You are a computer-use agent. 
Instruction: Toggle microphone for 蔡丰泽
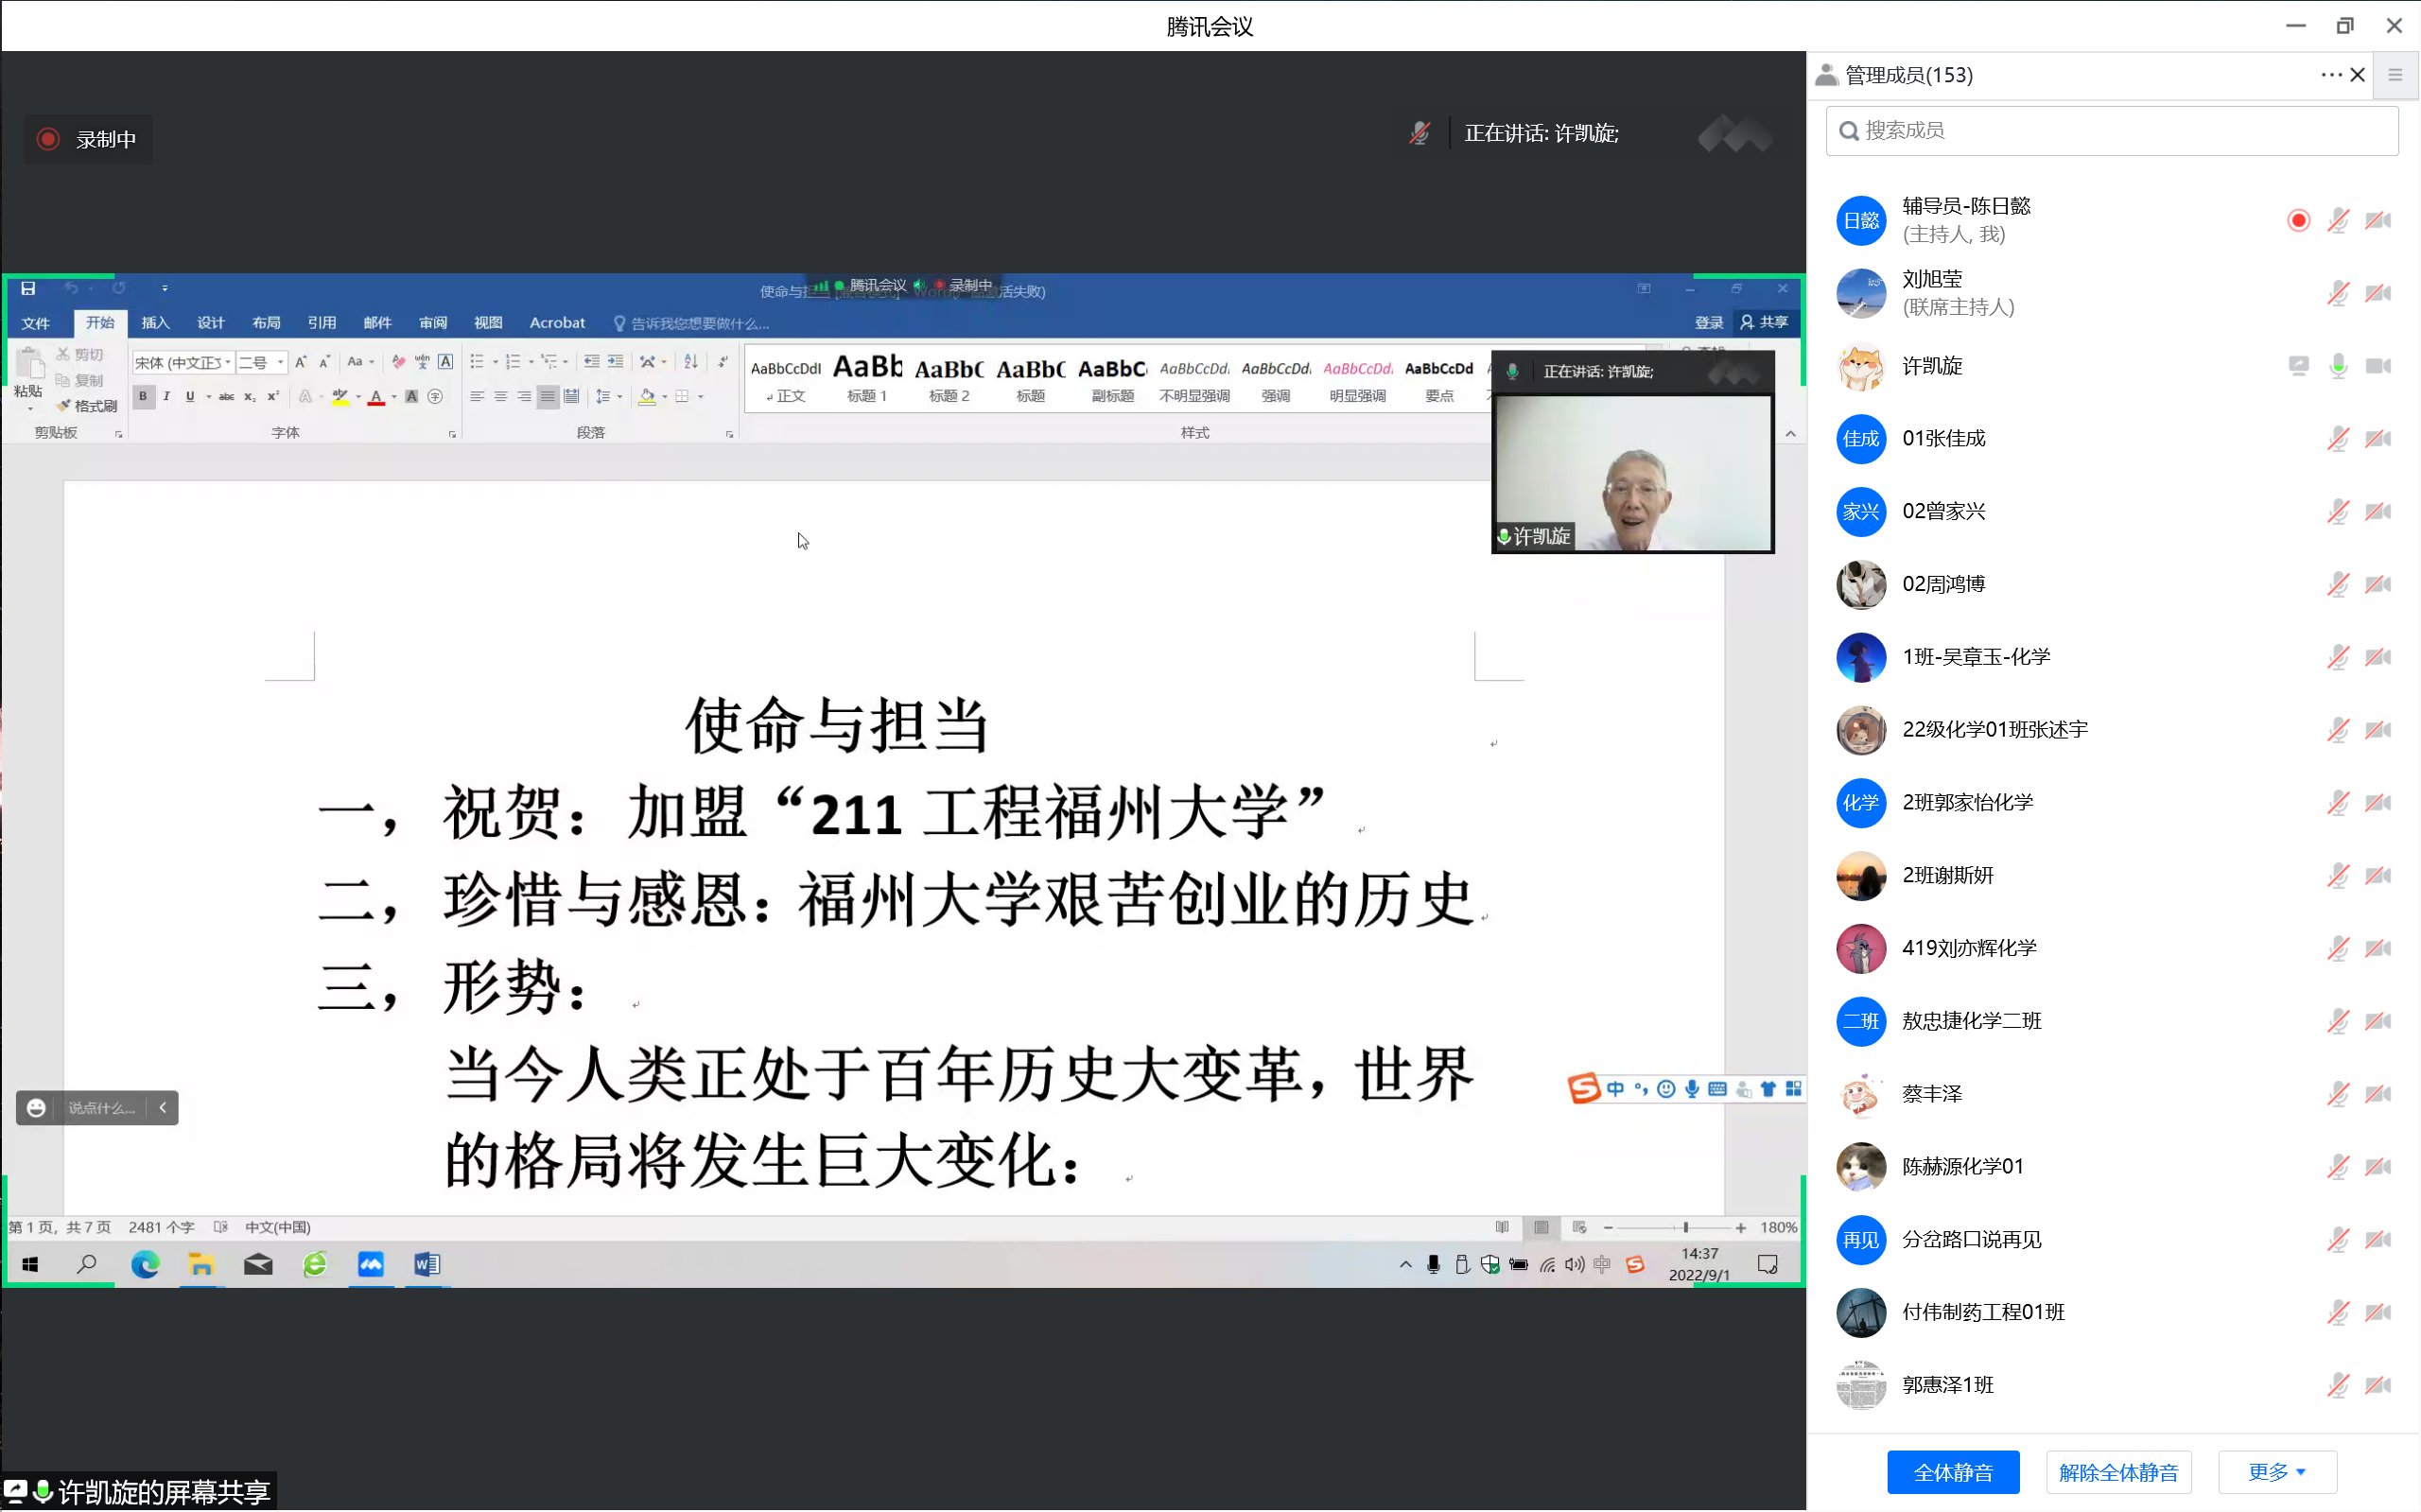2337,1094
